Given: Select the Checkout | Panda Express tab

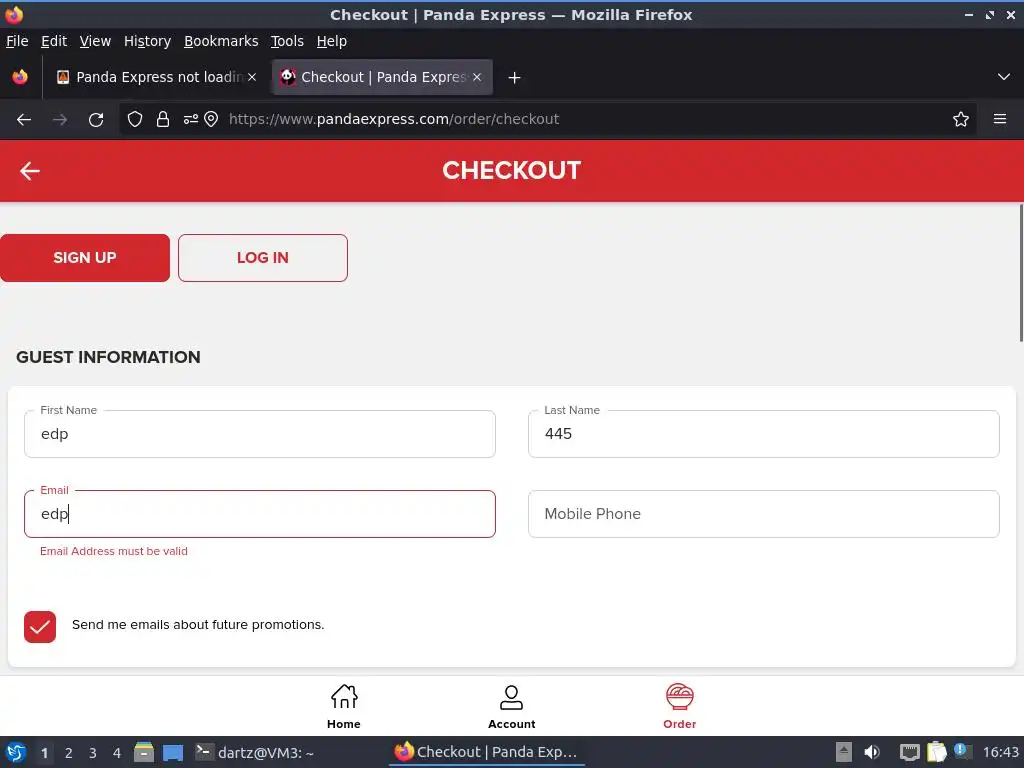Looking at the screenshot, I should point(382,77).
